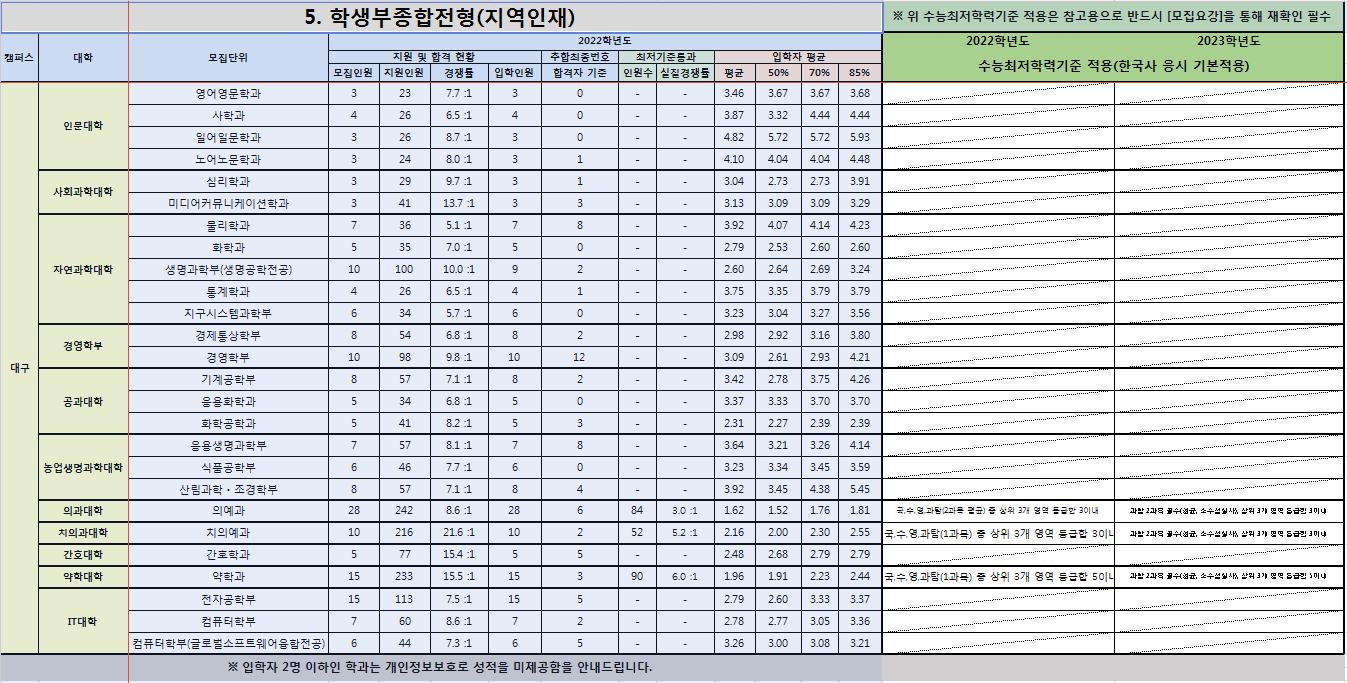The height and width of the screenshot is (683, 1347).
Task: Select the '간호대학' college cell
Action: [83, 554]
